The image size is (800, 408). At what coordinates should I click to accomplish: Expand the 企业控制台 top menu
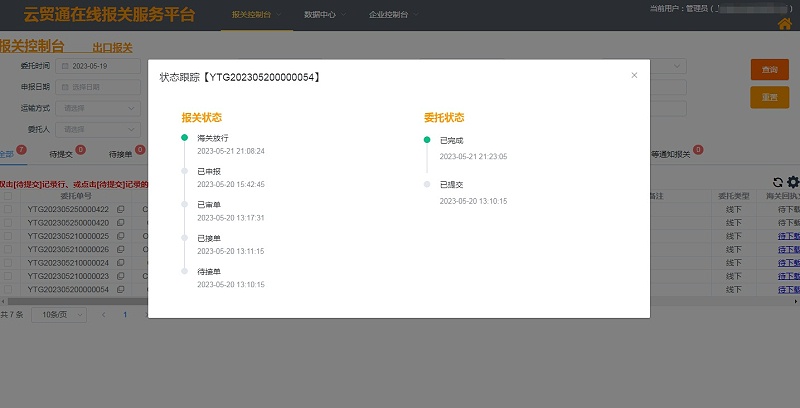393,15
